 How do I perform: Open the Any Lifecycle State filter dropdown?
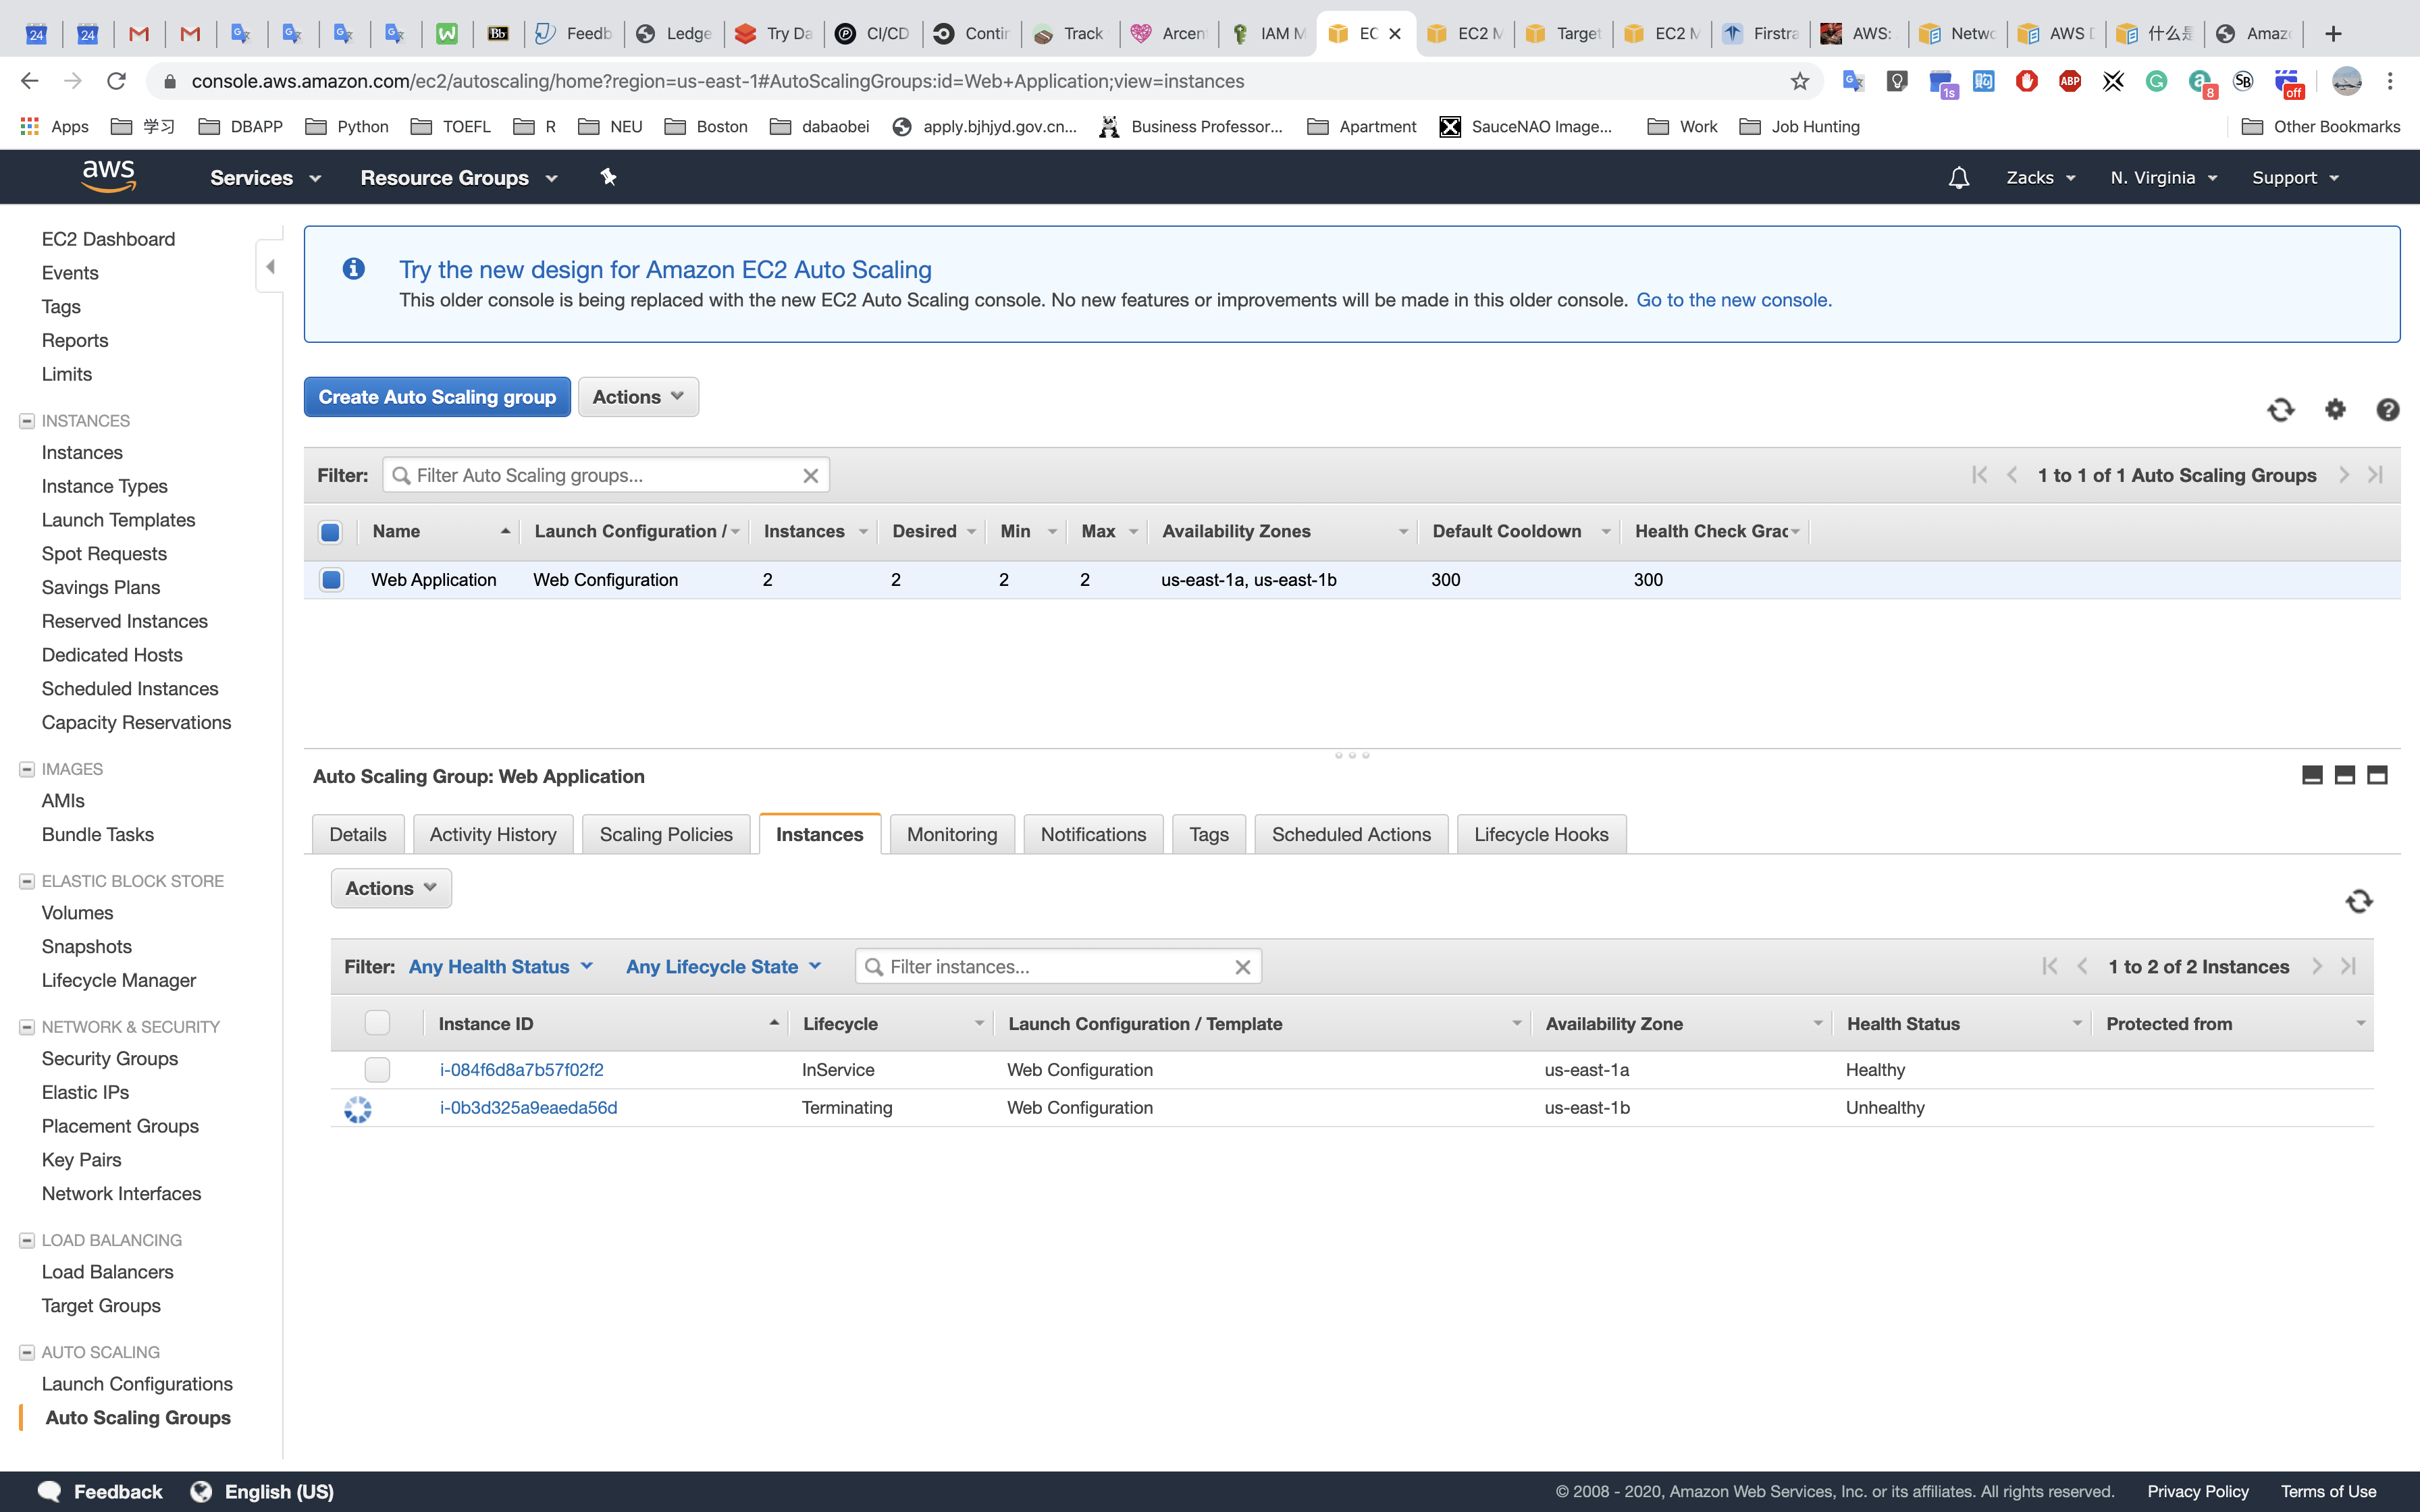click(723, 967)
